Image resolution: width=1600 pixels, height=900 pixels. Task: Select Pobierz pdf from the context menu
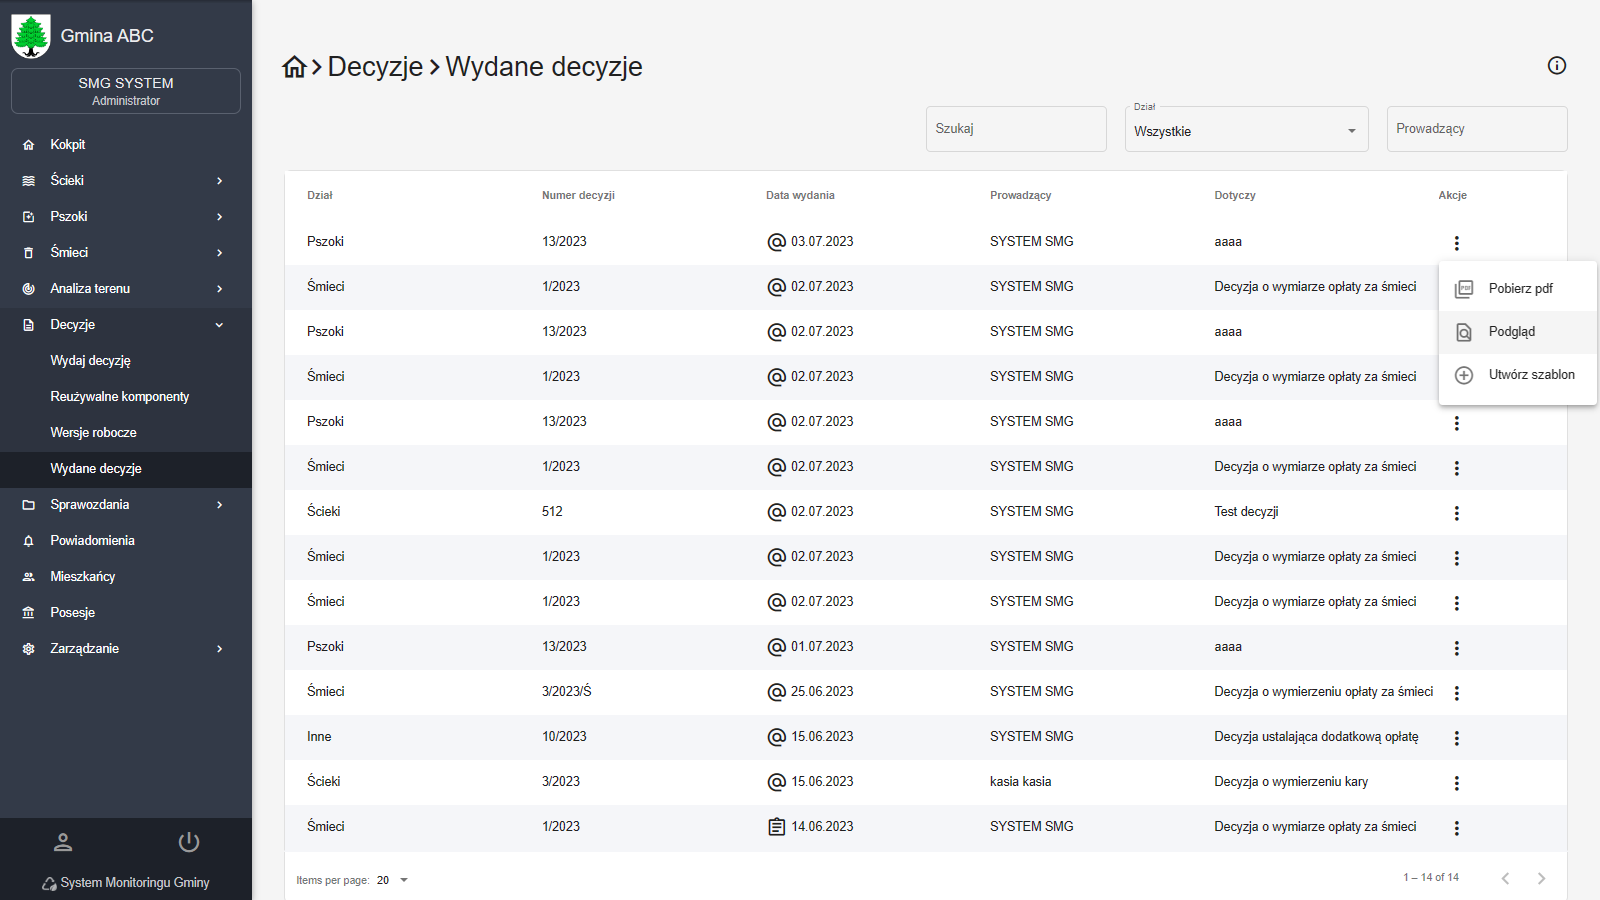click(1519, 289)
